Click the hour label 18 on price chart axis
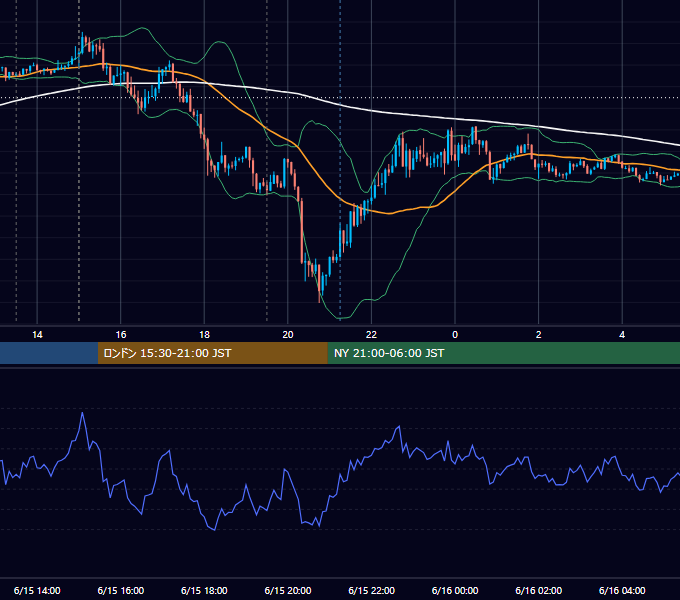The width and height of the screenshot is (680, 600). pos(204,335)
